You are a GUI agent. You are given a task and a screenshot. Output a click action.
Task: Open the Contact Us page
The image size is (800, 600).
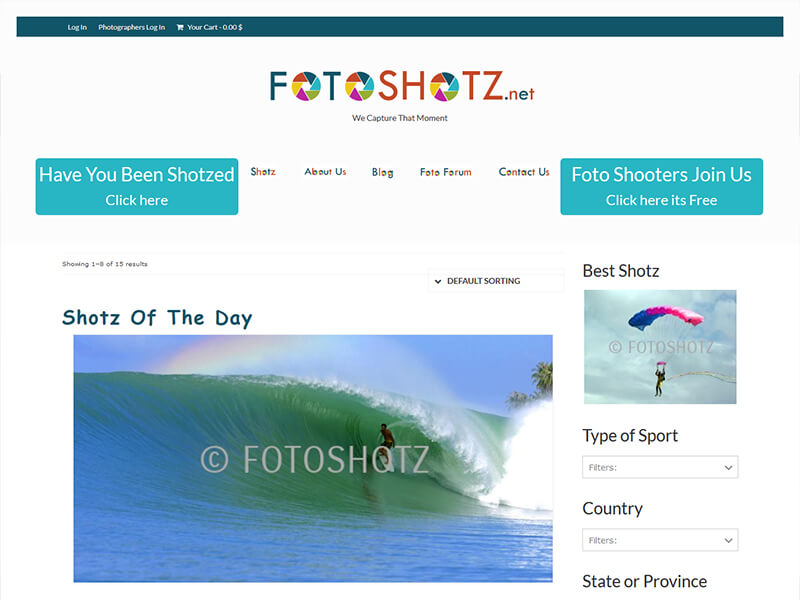coord(523,172)
